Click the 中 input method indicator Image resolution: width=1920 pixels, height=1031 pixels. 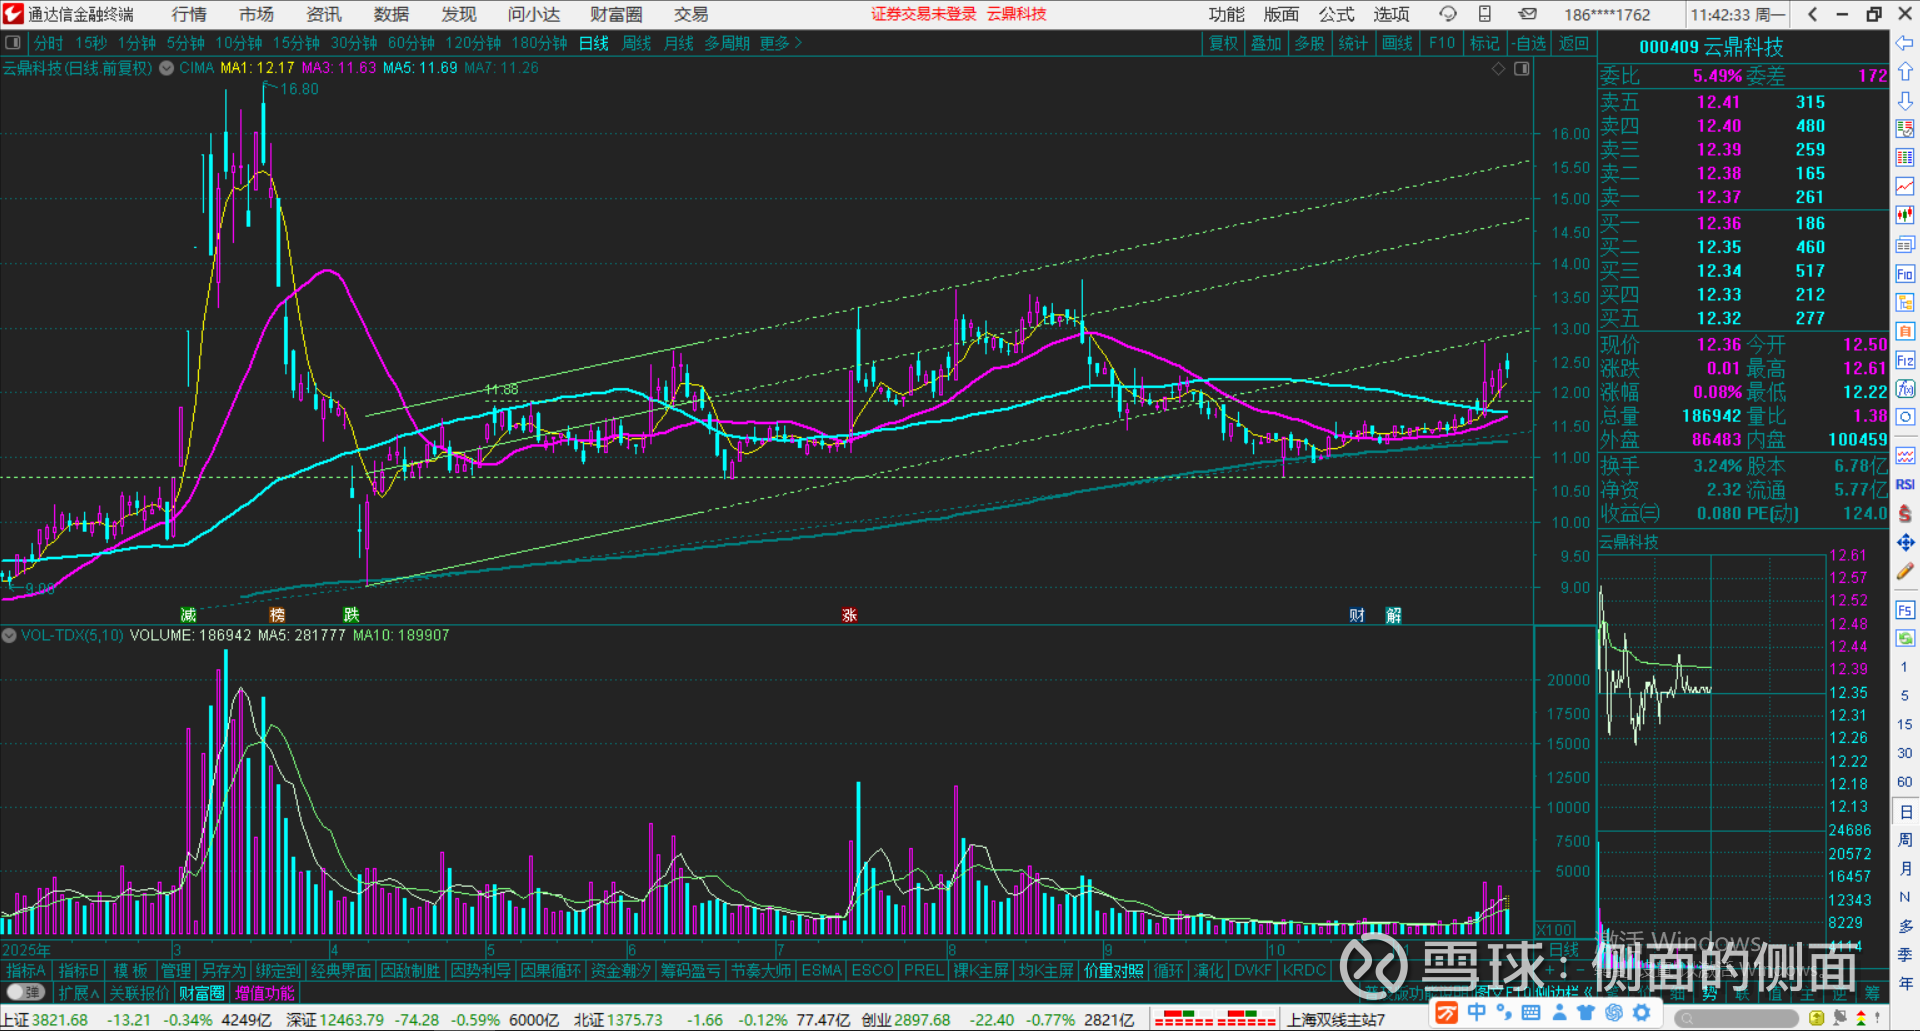(x=1476, y=1013)
